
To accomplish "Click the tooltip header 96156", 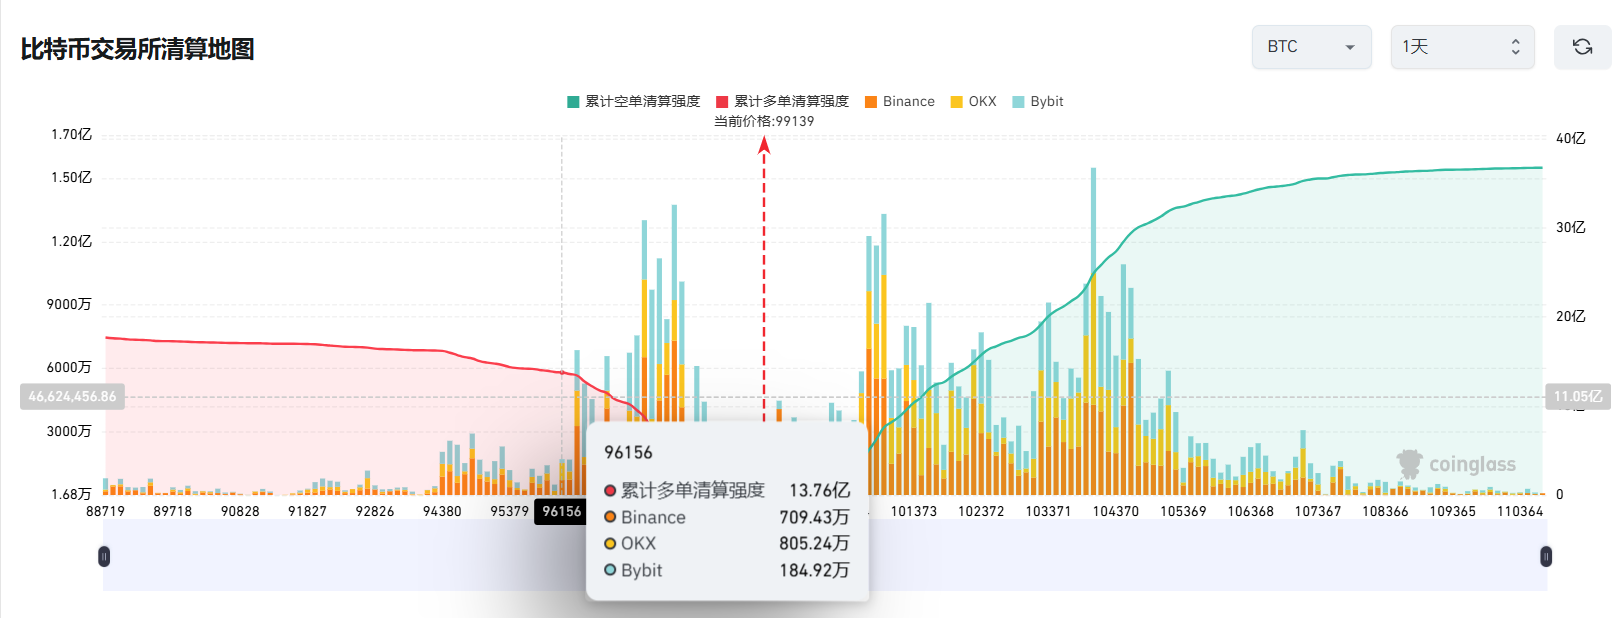I will point(628,452).
